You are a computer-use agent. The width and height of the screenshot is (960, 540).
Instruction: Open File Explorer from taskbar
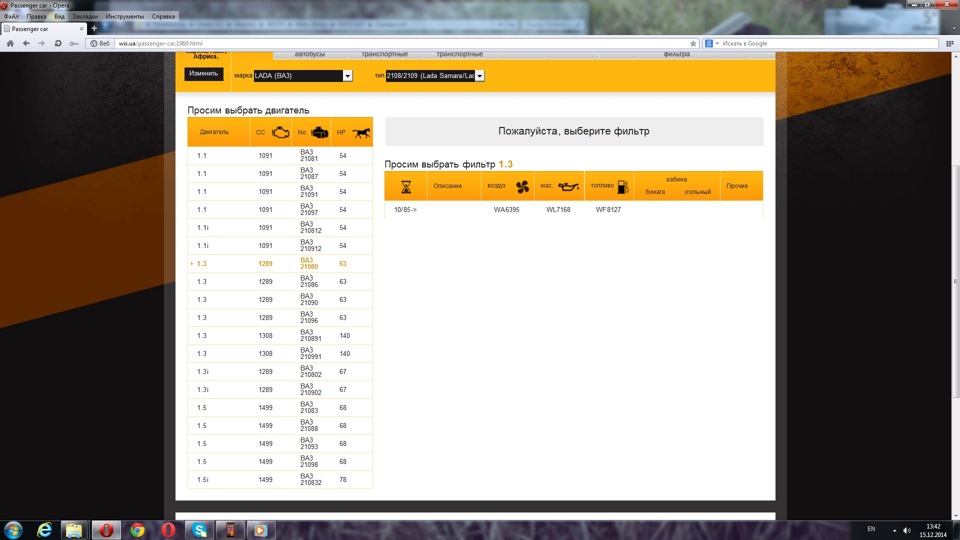click(x=74, y=530)
